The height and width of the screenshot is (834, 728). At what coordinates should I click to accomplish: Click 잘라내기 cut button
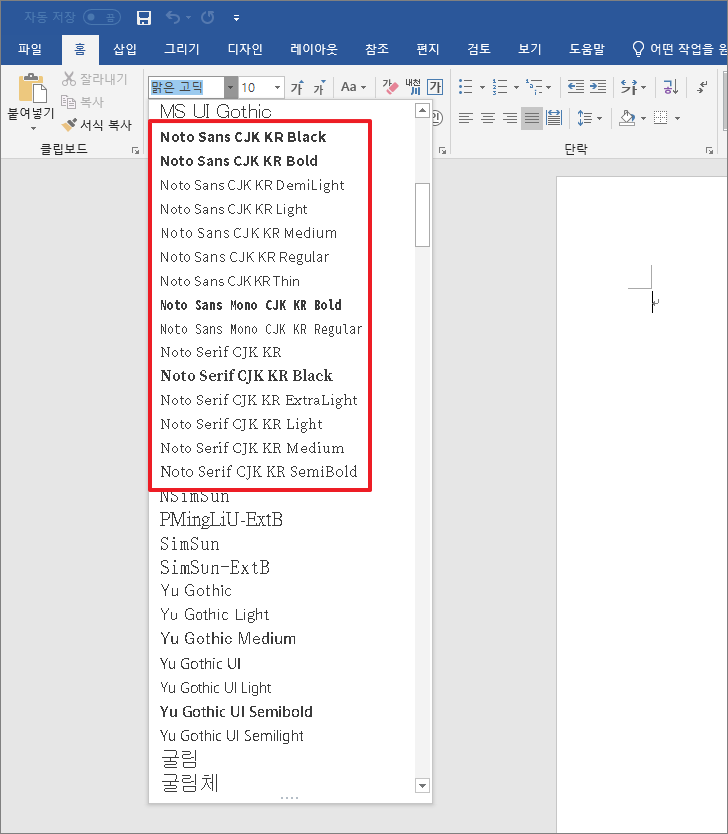[x=95, y=79]
